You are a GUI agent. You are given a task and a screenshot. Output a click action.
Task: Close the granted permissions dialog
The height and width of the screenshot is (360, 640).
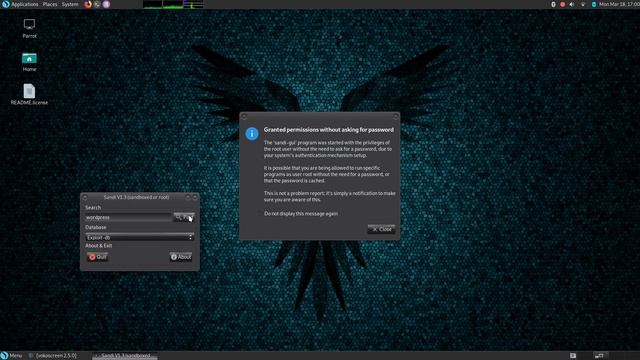tap(381, 229)
